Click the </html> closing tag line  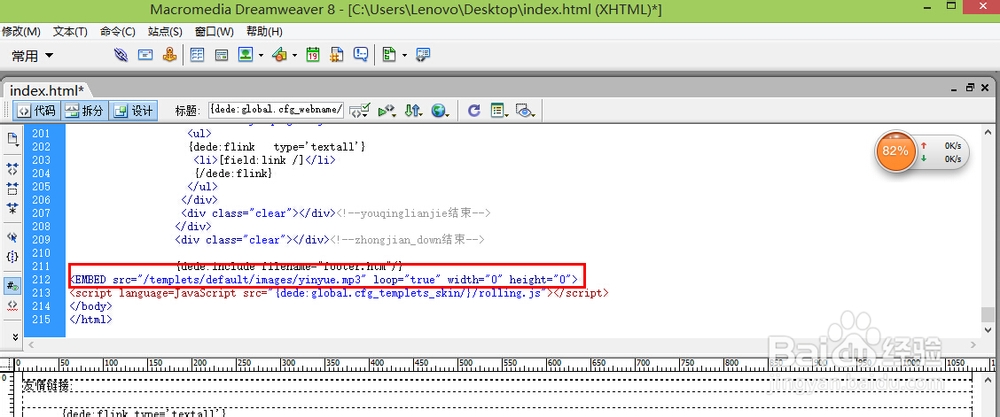(91, 319)
